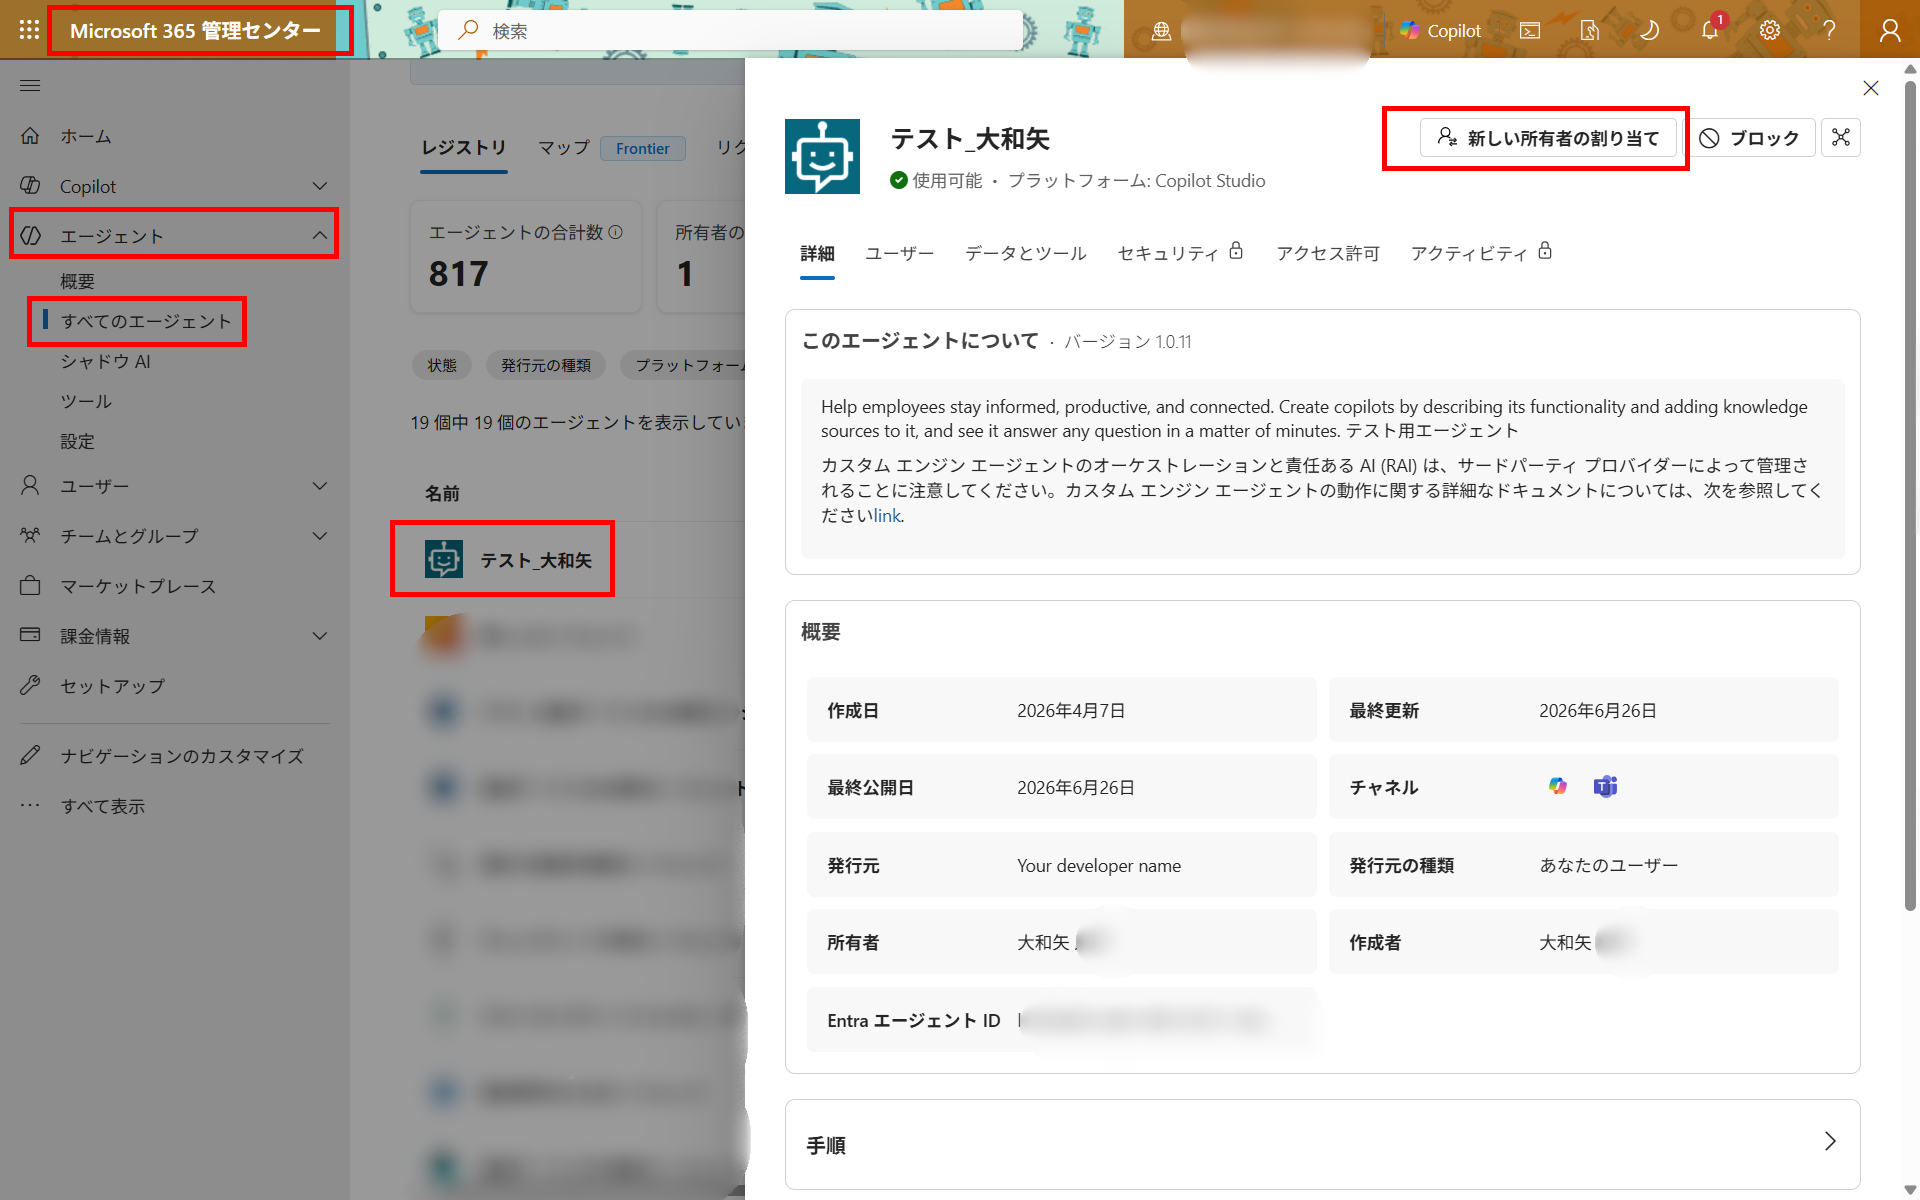Open 概要 under エージェント
The width and height of the screenshot is (1920, 1200).
click(77, 281)
